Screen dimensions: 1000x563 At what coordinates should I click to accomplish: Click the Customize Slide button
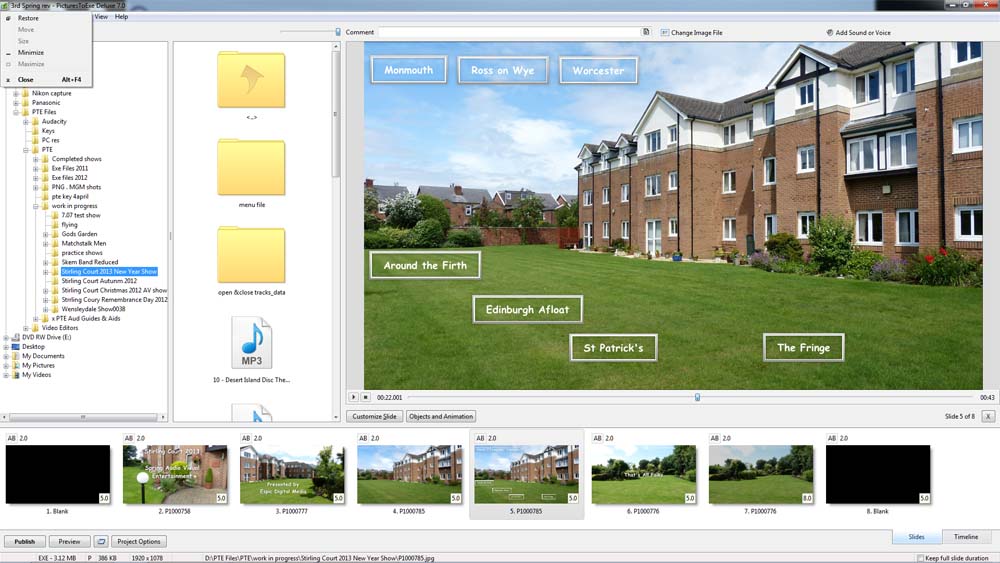click(374, 416)
